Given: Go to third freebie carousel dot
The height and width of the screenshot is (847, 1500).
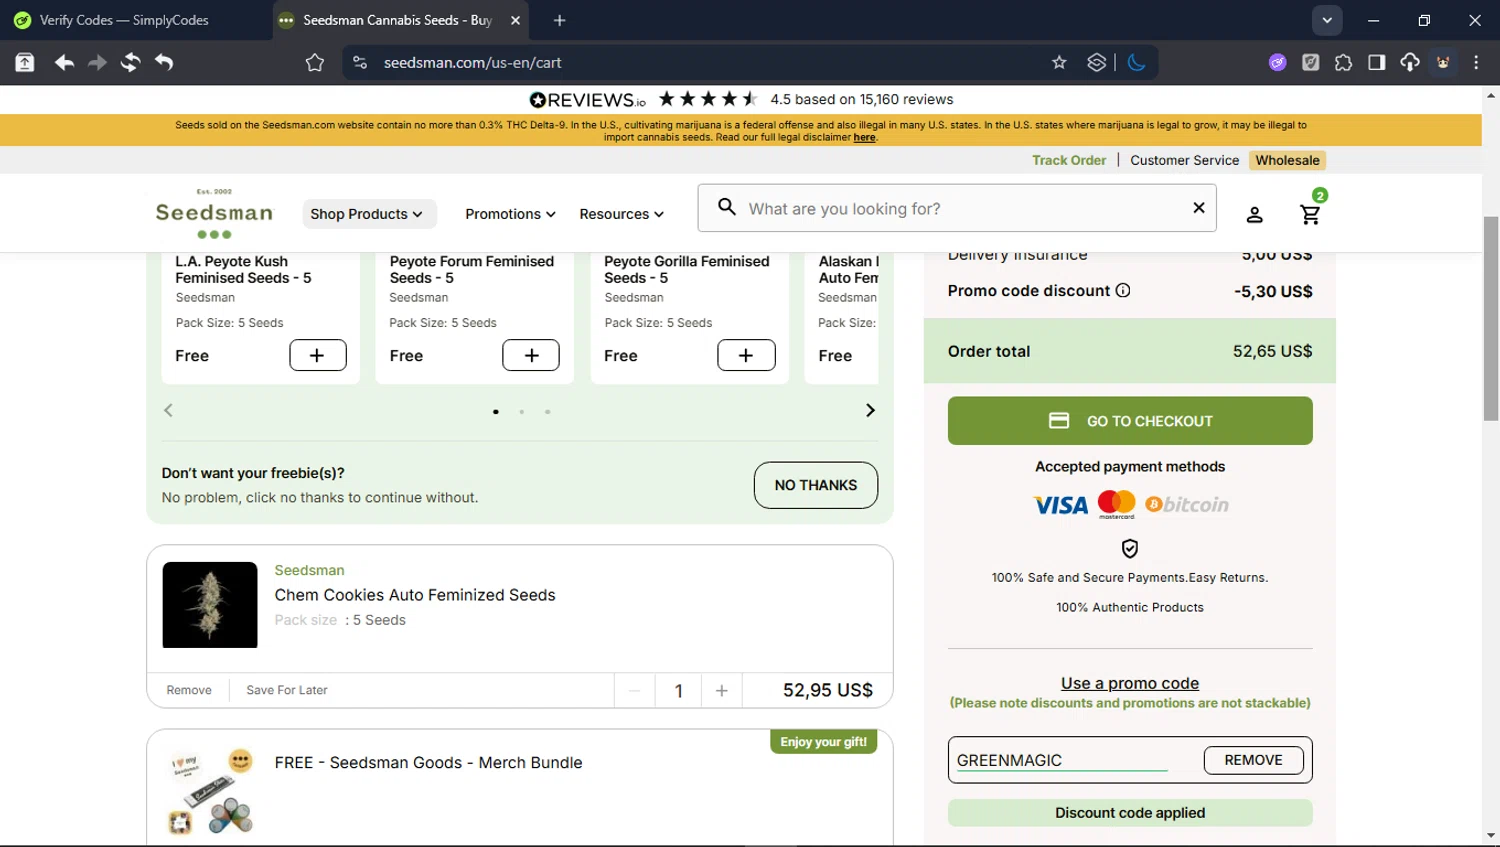Looking at the screenshot, I should (547, 412).
